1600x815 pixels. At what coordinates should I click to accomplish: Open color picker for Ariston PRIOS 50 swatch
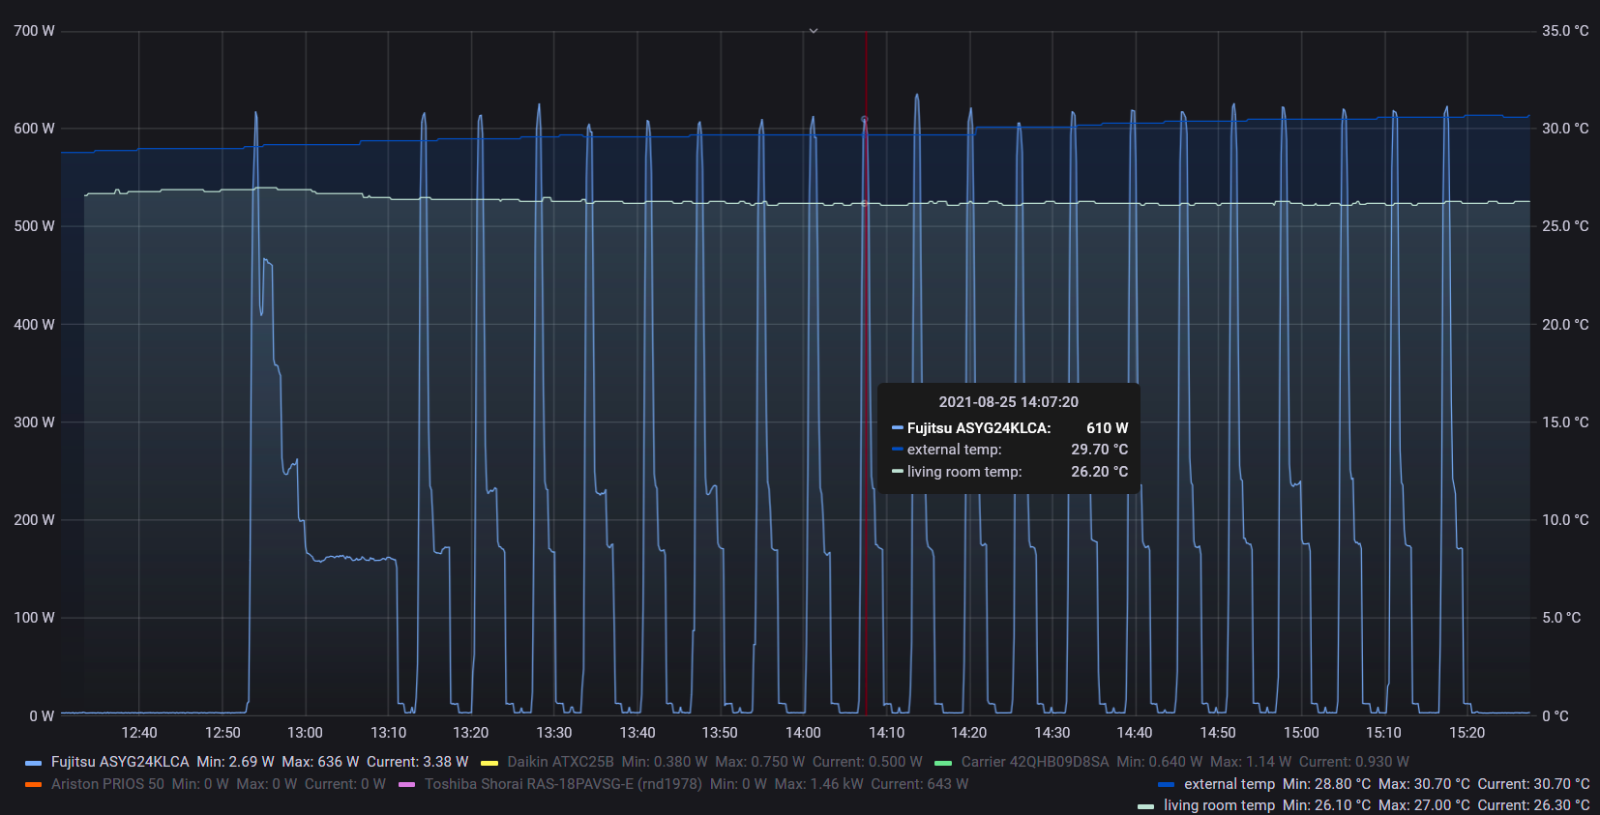(x=34, y=785)
